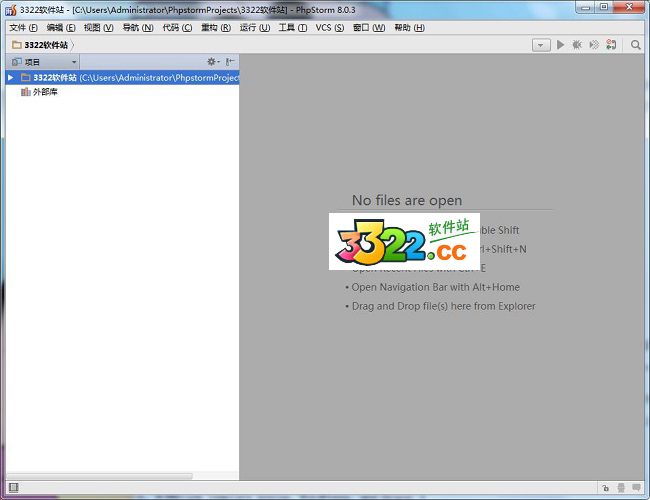The height and width of the screenshot is (500, 650).
Task: Click the notifications balloon icon in status bar
Action: point(636,488)
